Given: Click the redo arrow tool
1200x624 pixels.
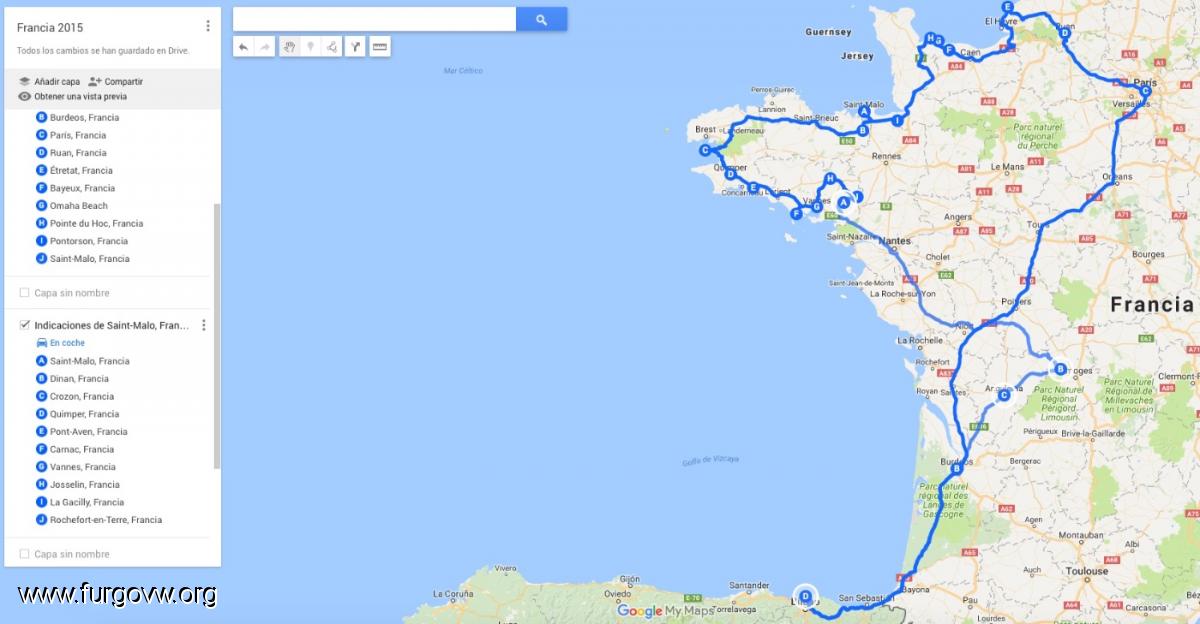Looking at the screenshot, I should tap(264, 46).
